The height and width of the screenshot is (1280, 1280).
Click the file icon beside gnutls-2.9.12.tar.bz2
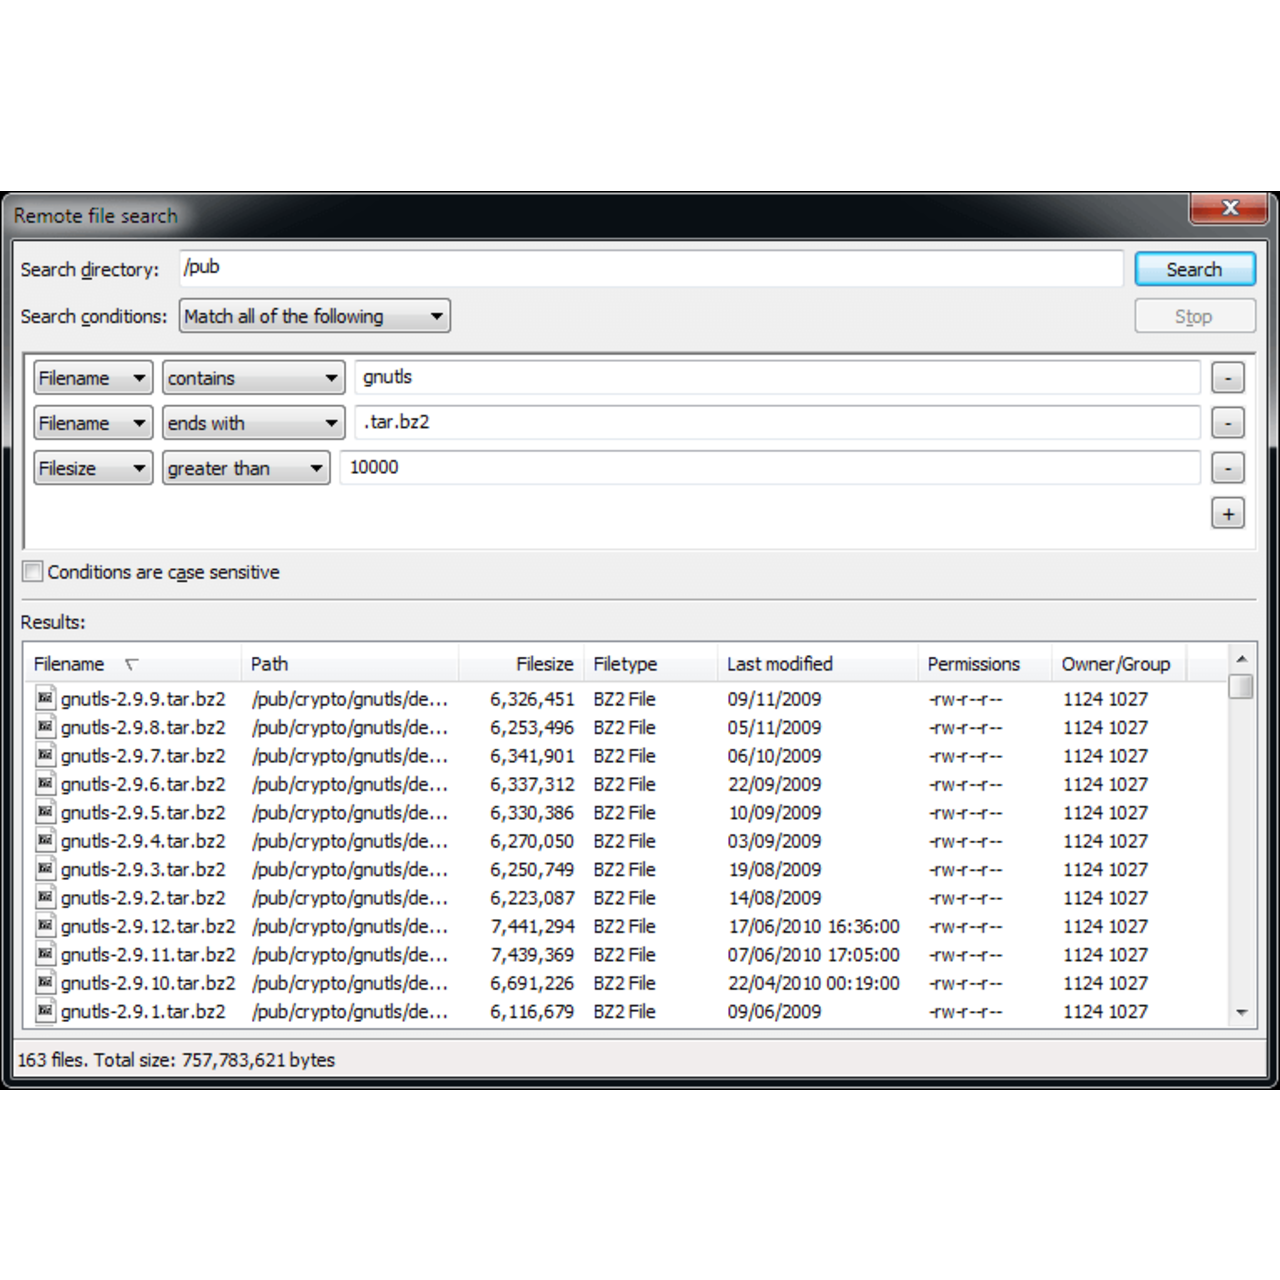(x=45, y=926)
